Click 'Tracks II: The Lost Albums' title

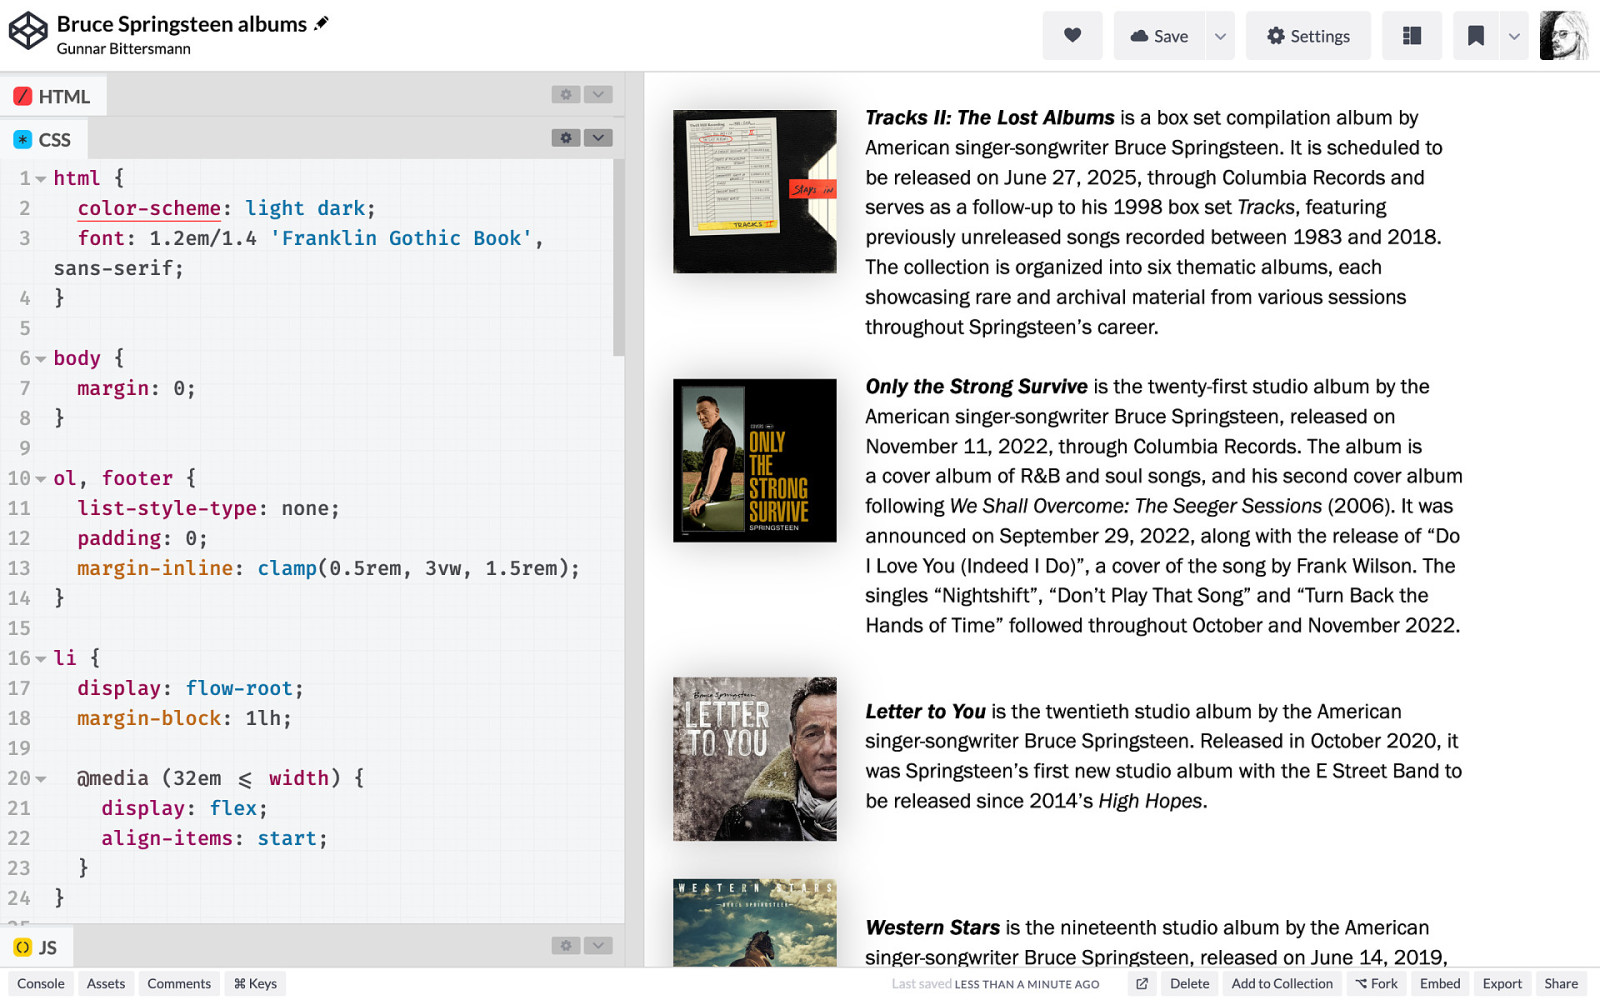989,117
